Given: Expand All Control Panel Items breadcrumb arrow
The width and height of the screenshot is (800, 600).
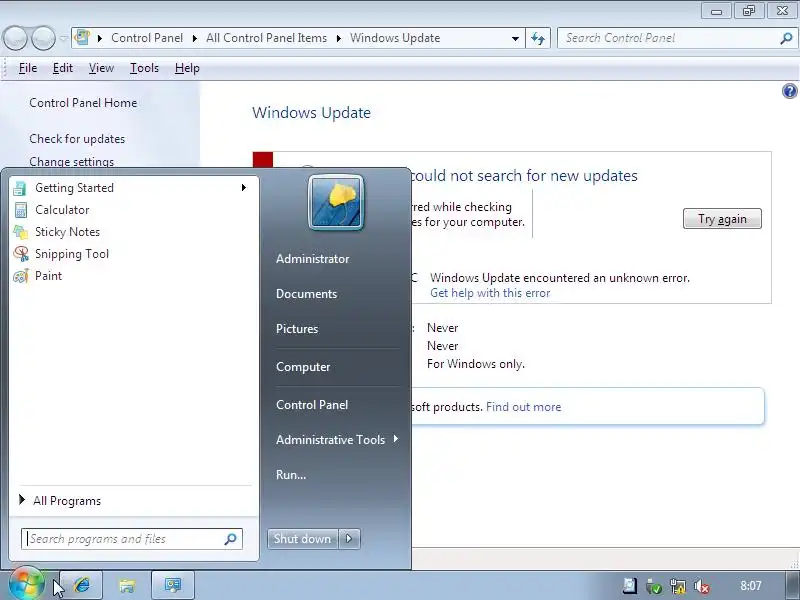Looking at the screenshot, I should point(338,38).
